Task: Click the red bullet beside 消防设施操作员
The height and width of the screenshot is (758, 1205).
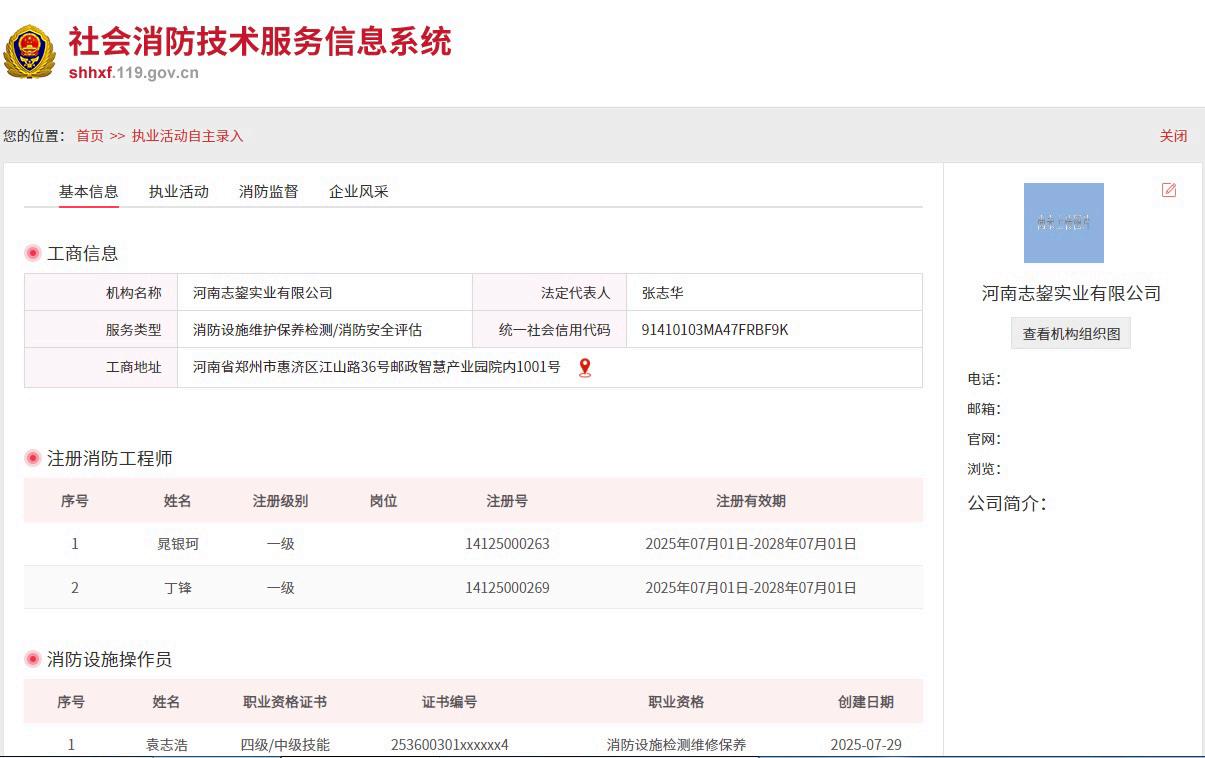Action: click(33, 659)
